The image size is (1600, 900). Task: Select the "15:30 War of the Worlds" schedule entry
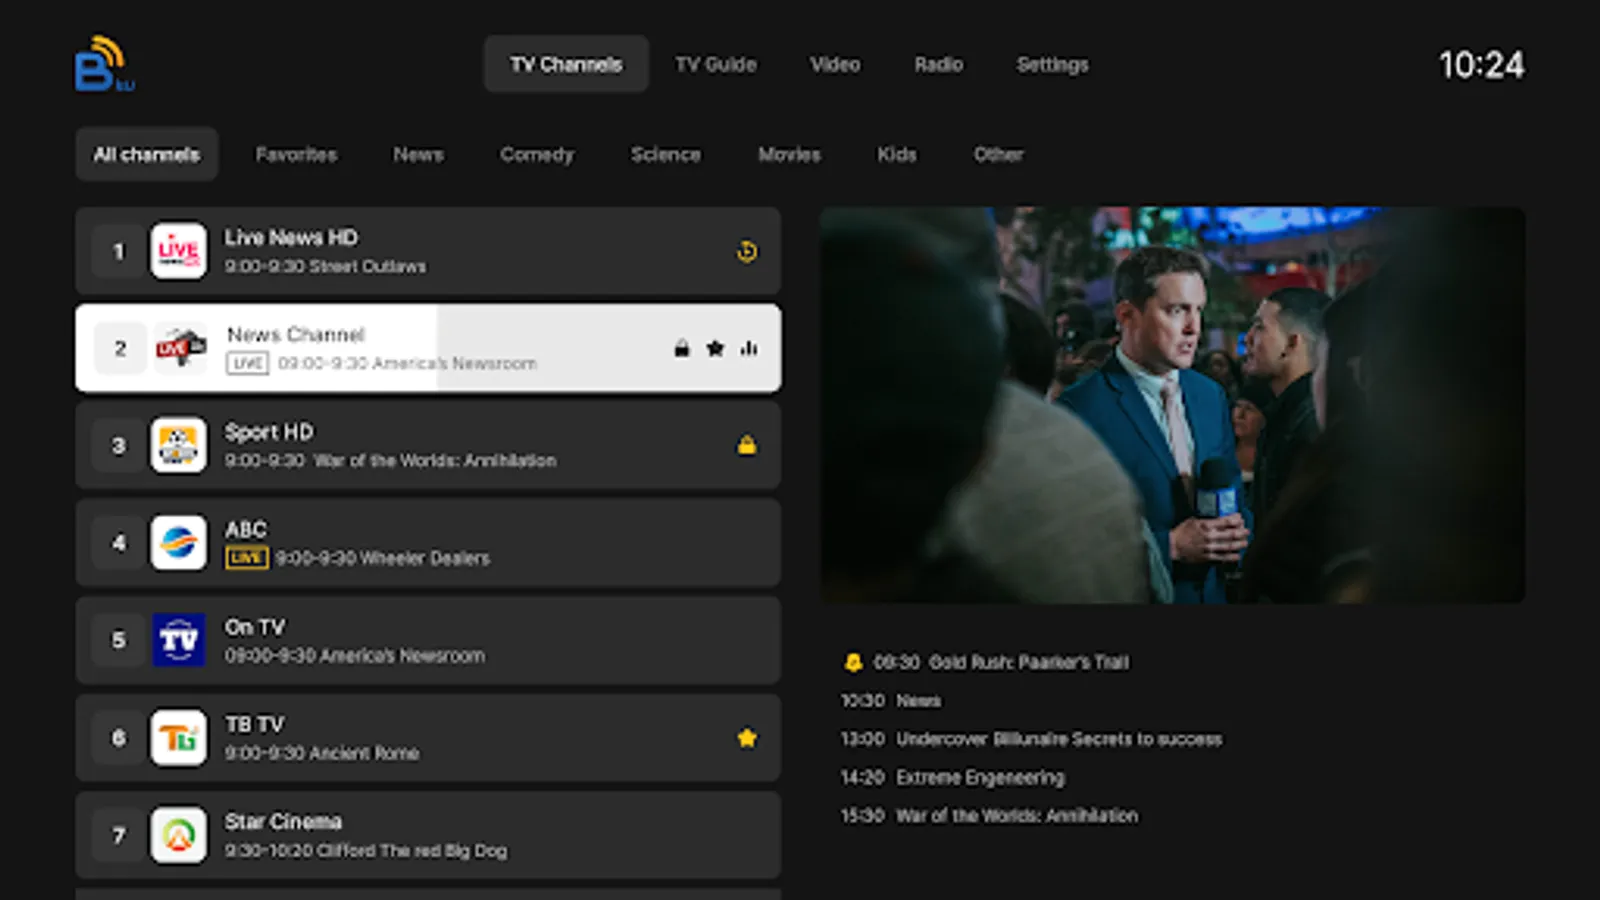(x=989, y=816)
